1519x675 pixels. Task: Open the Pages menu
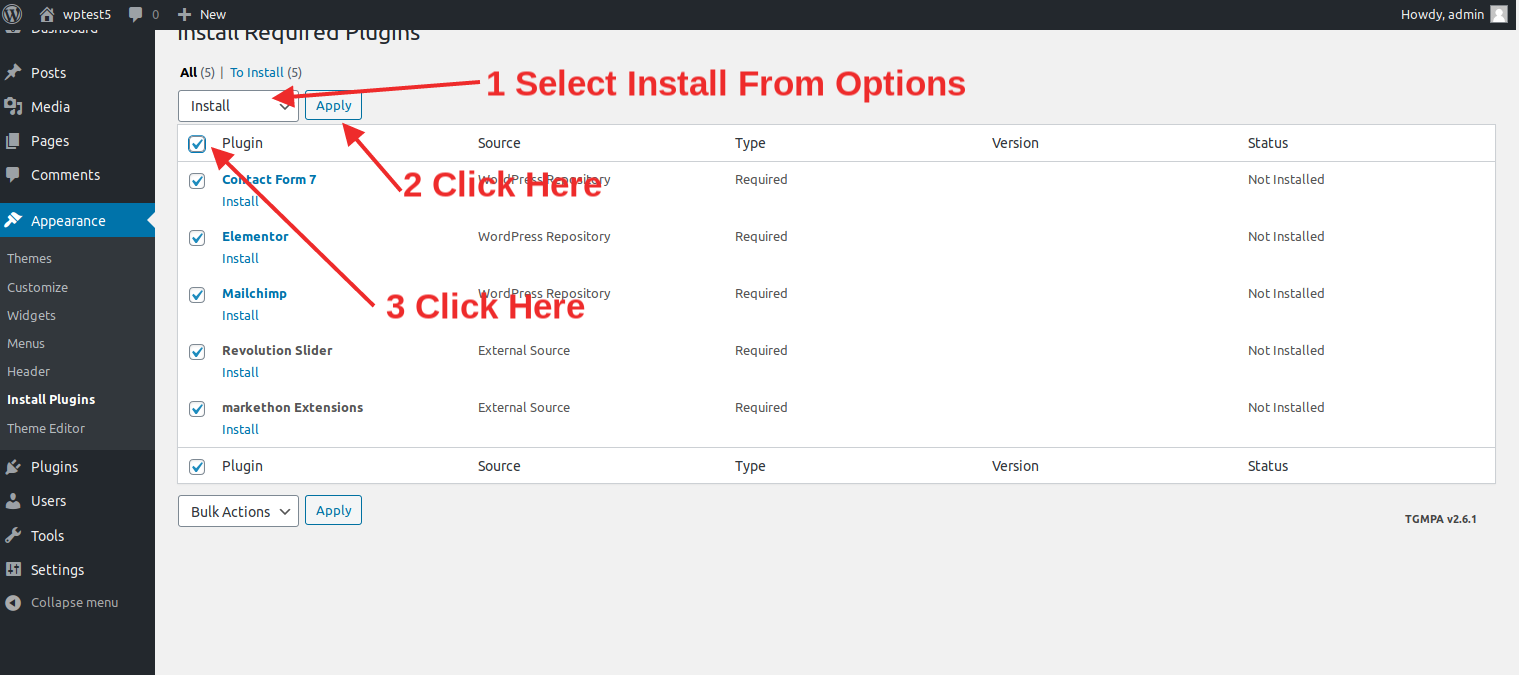50,141
